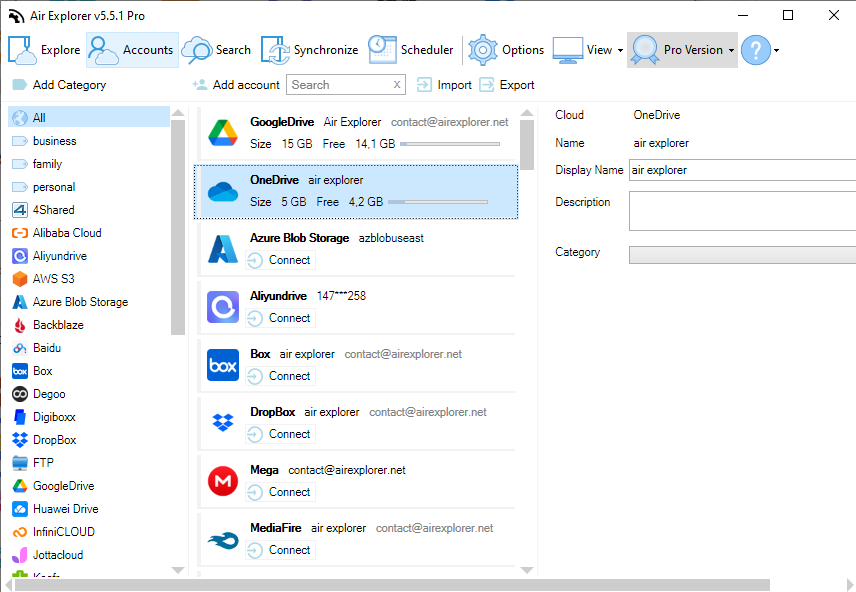Connect the Box account
Viewport: 856px width, 592px height.
point(281,376)
